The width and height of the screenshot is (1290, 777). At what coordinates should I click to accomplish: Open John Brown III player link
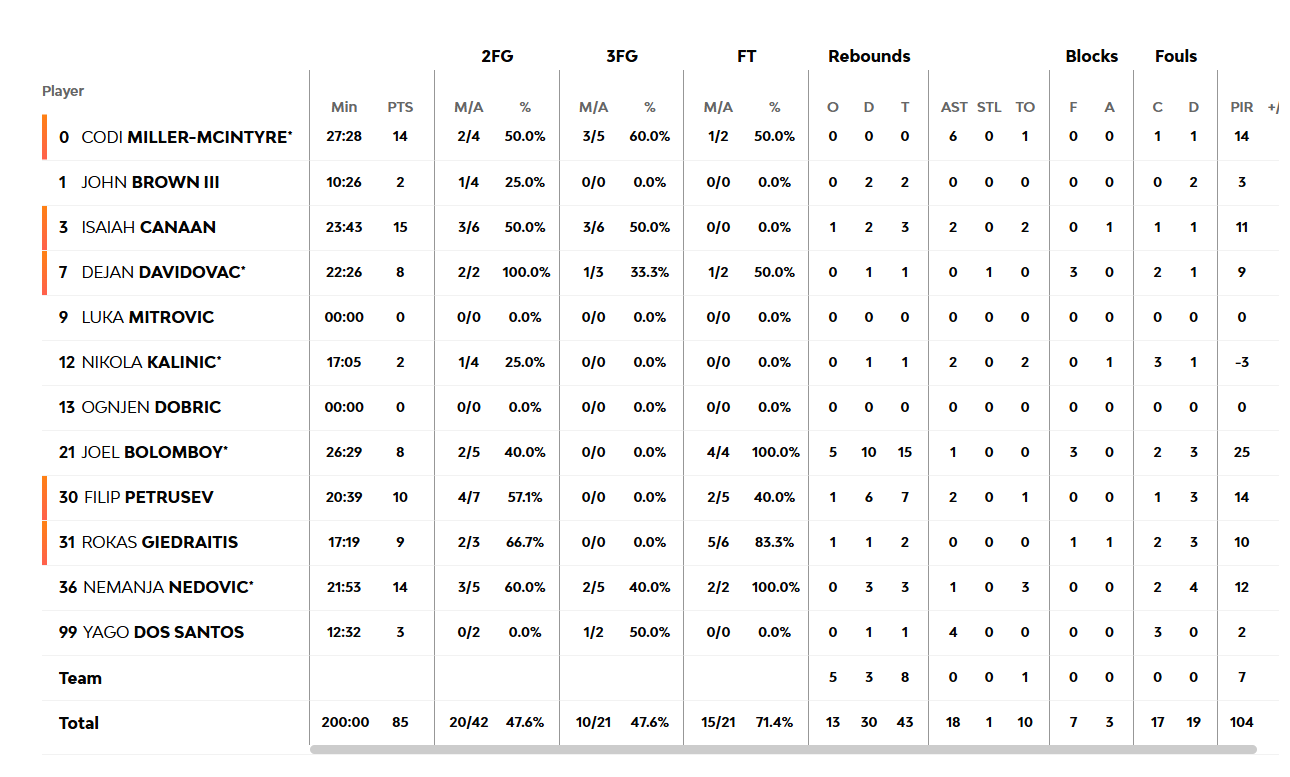click(x=151, y=182)
